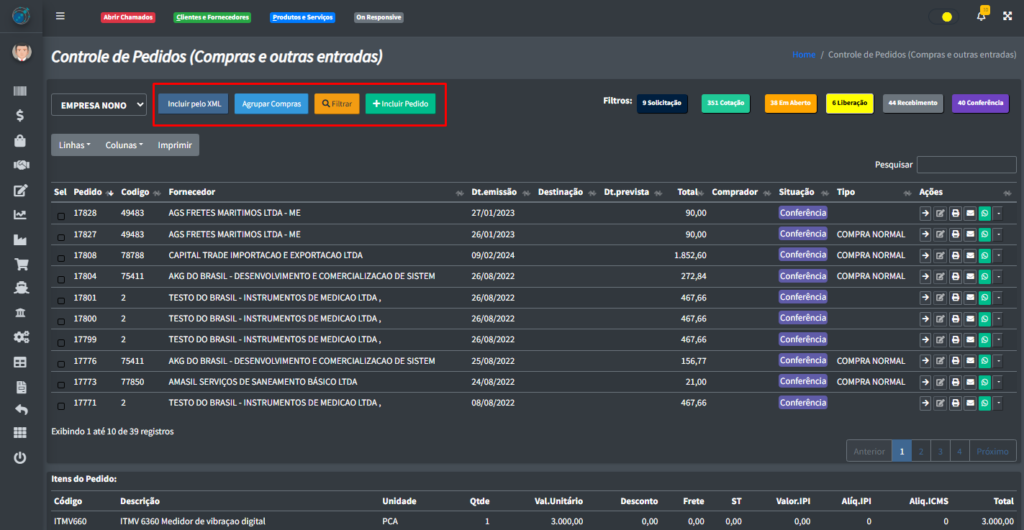Open the EMPRESA NONO company dropdown
Viewport: 1024px width, 530px height.
[99, 104]
